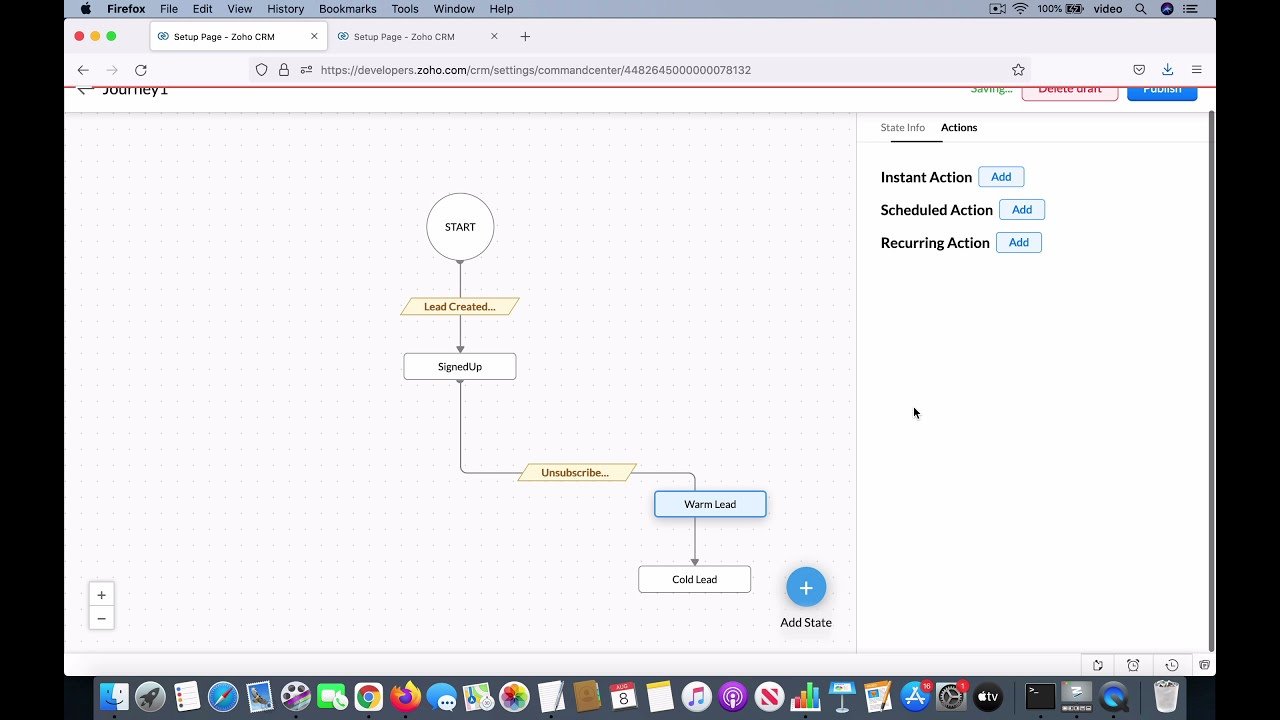Close the second Setup Page tab
The width and height of the screenshot is (1280, 720).
(494, 37)
